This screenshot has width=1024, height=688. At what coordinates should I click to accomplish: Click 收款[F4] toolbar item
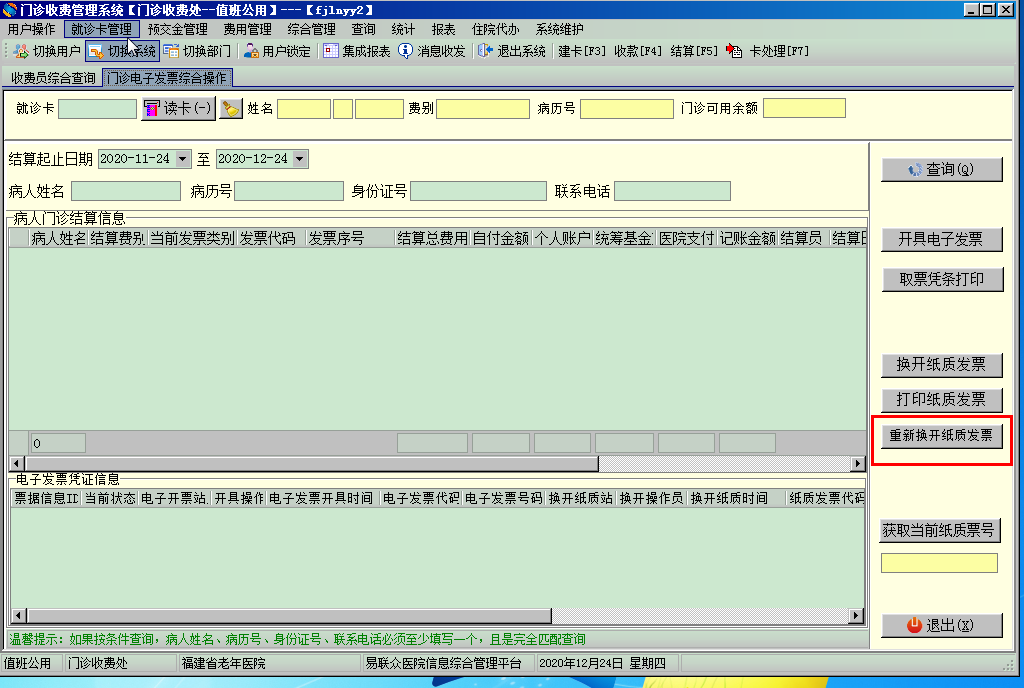(x=638, y=51)
